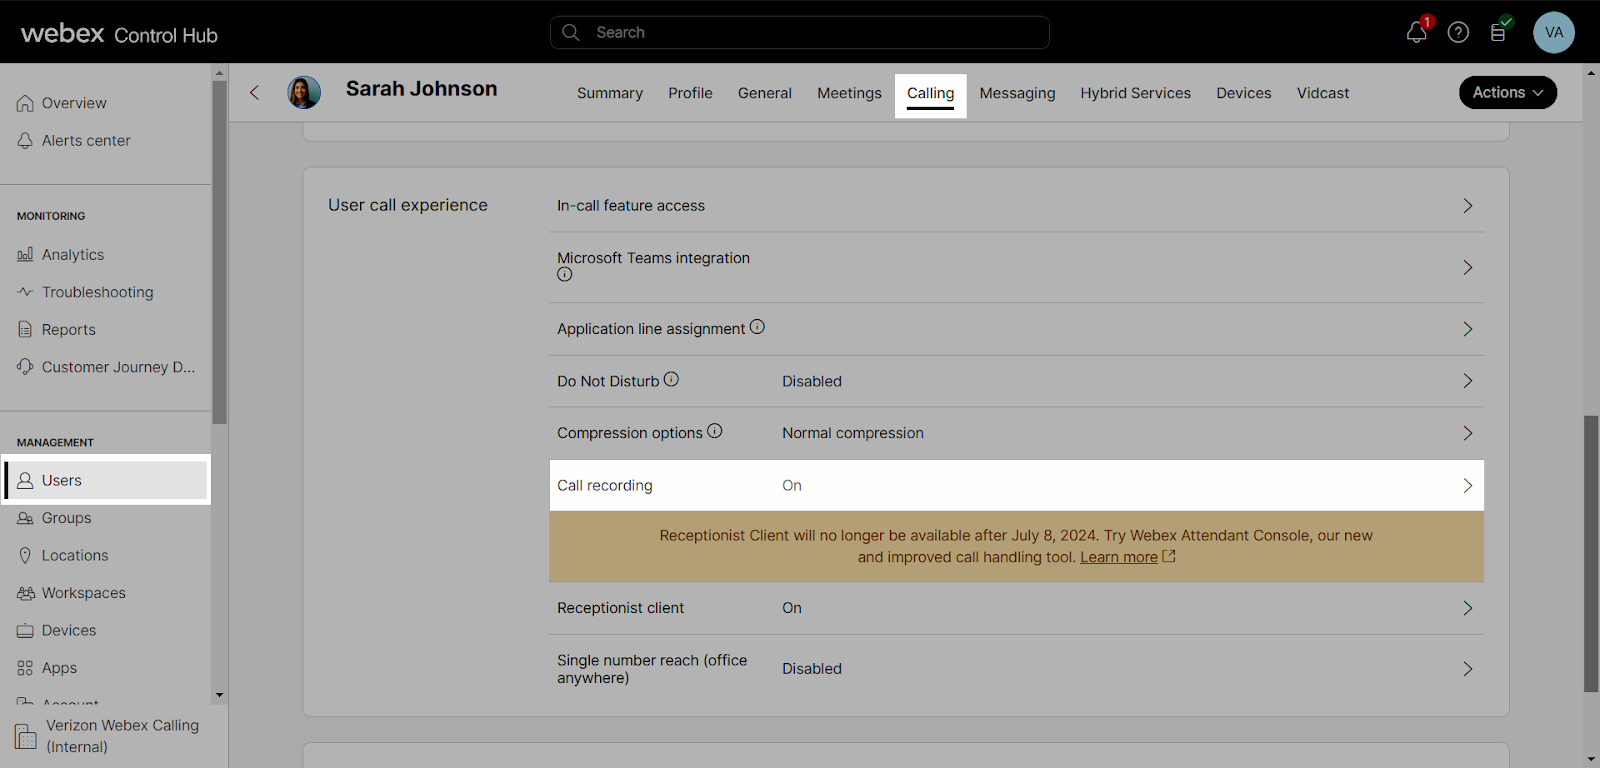Switch to the Summary tab
1600x768 pixels.
tap(610, 93)
